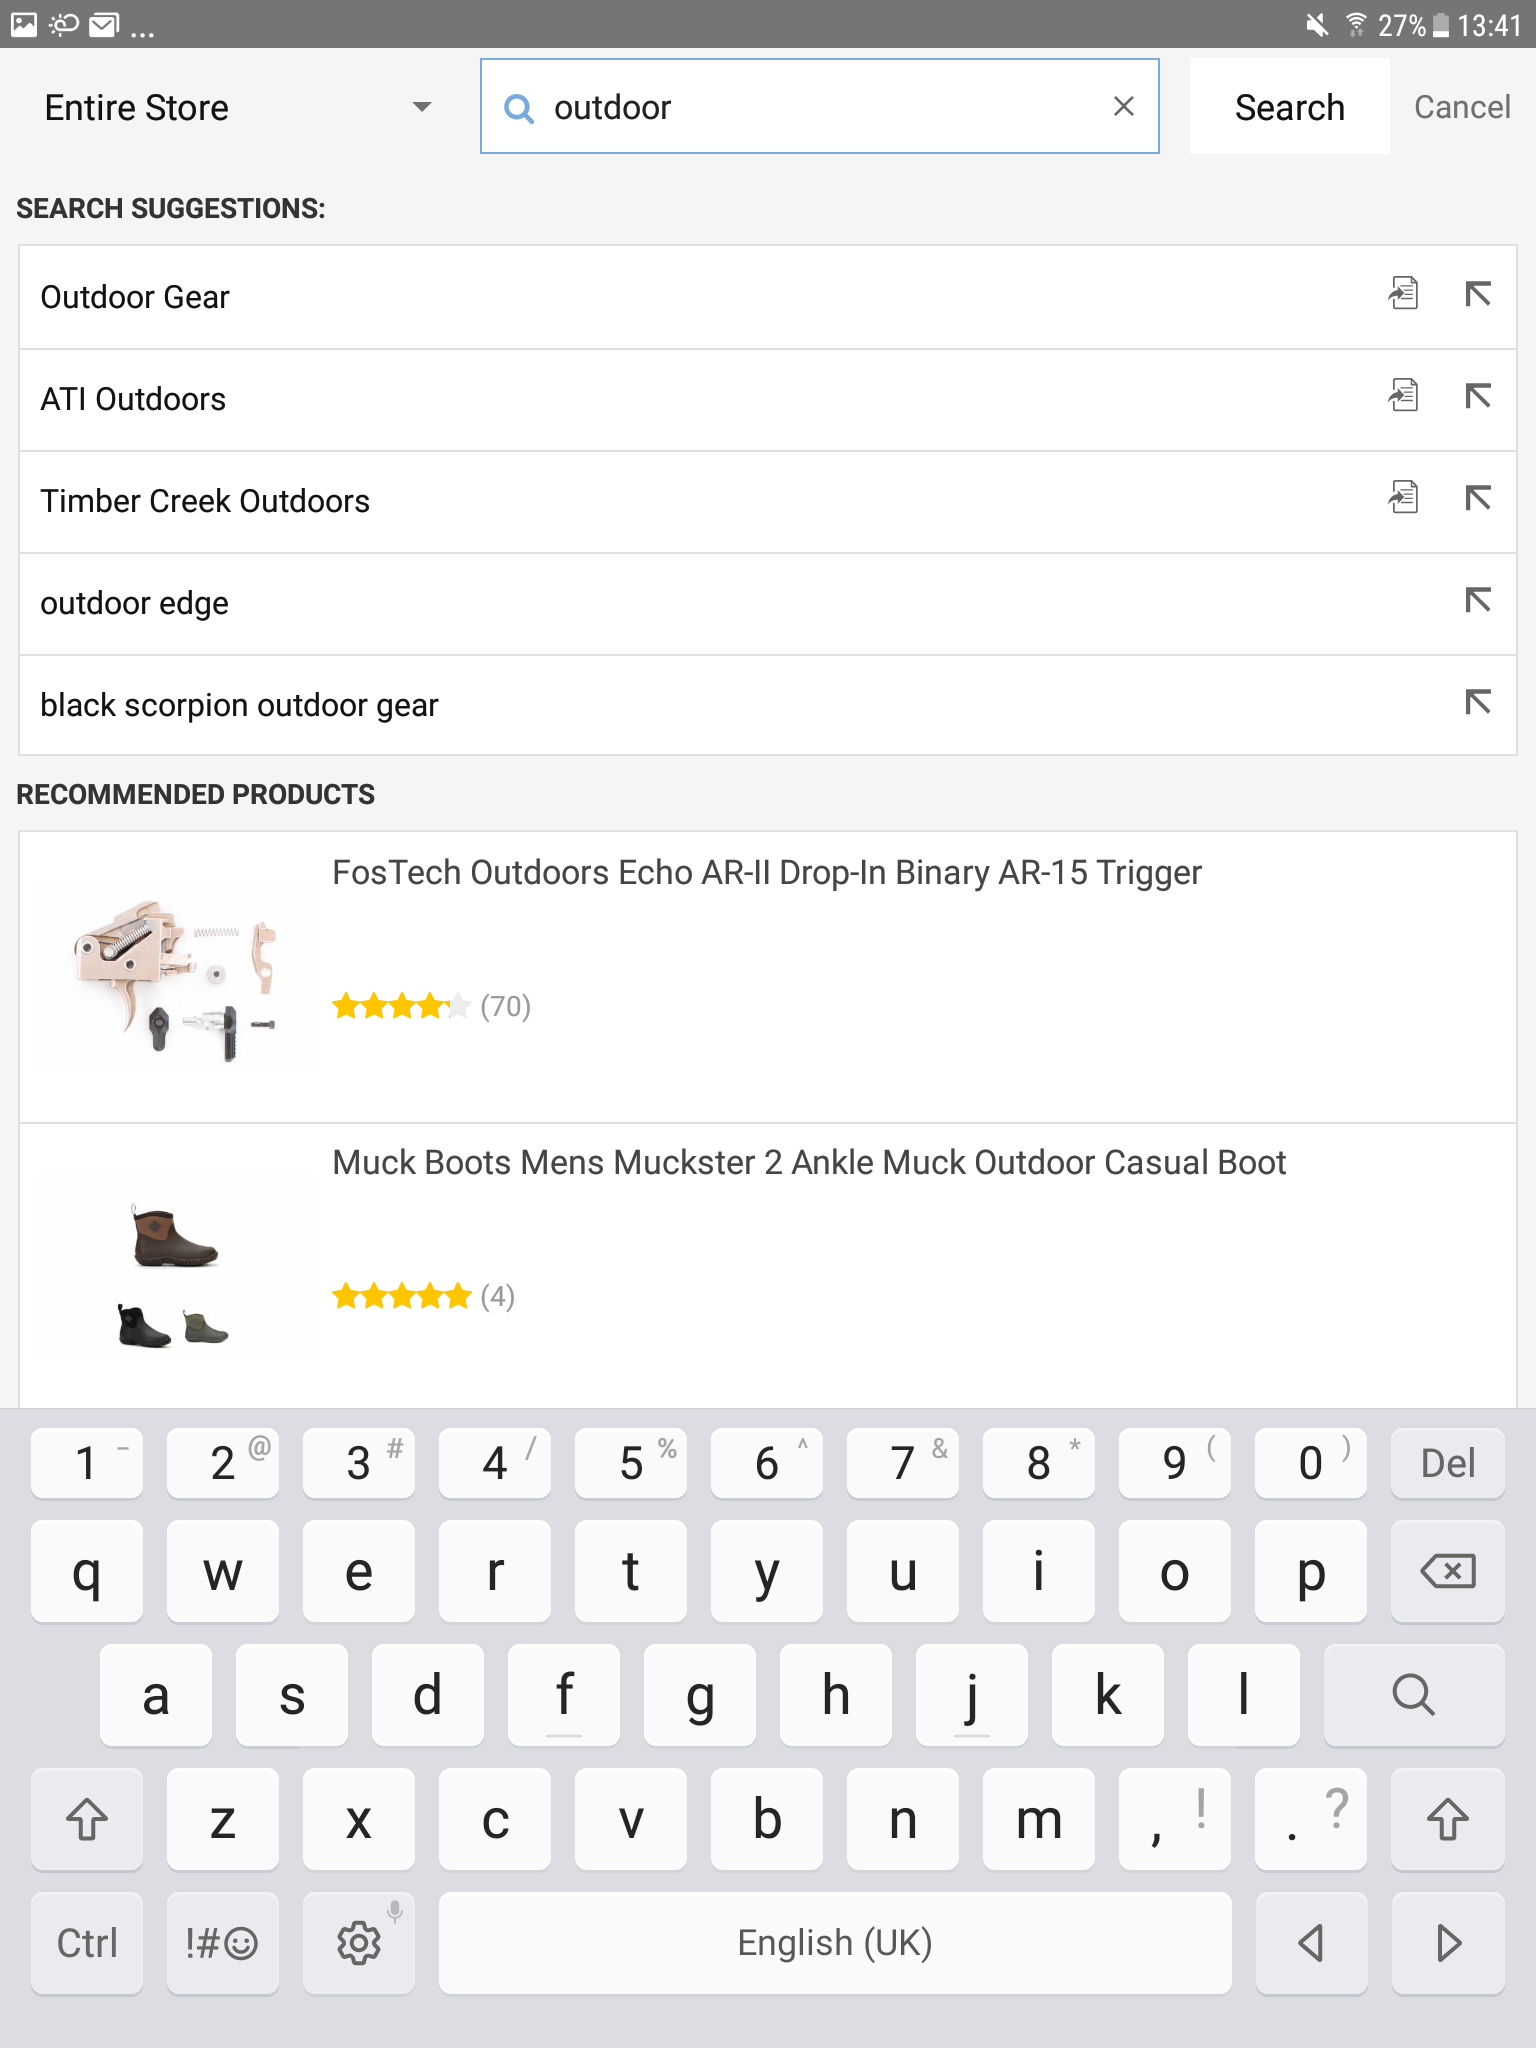Tap arrow beside black scorpion outdoor gear
Viewport: 1536px width, 2048px height.
(1478, 702)
